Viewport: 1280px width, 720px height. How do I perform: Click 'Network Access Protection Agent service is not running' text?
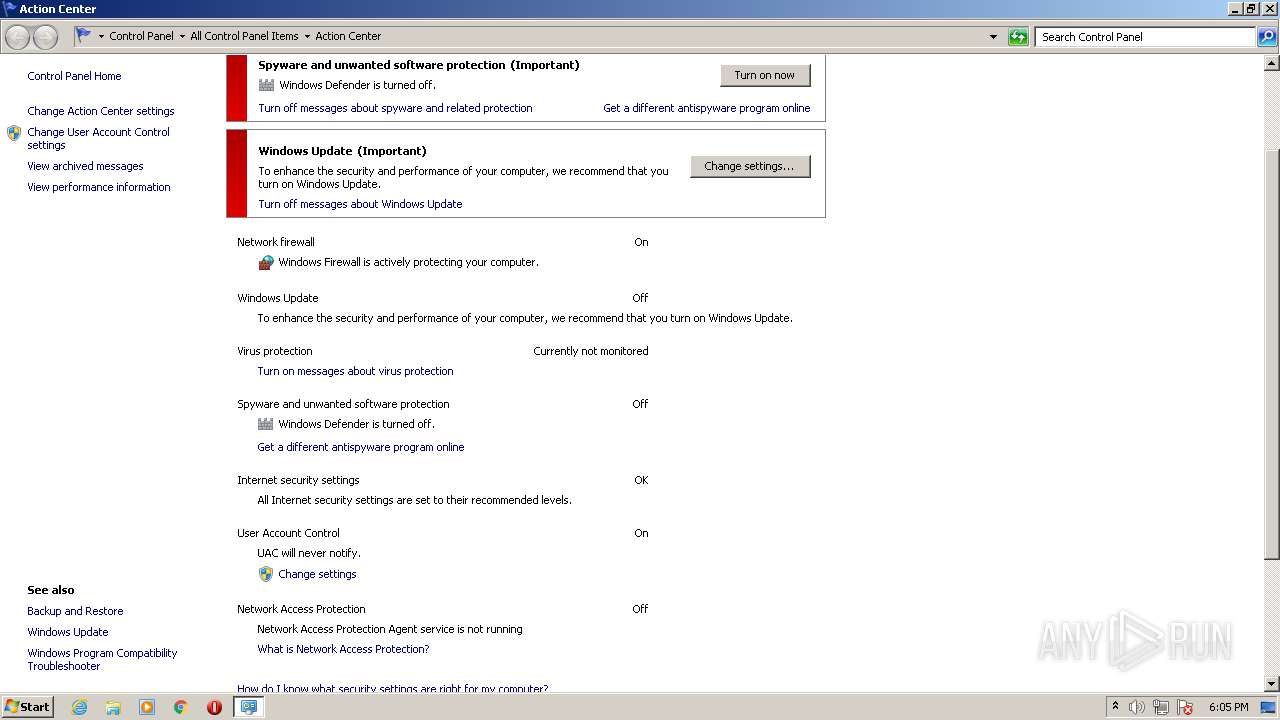click(390, 629)
